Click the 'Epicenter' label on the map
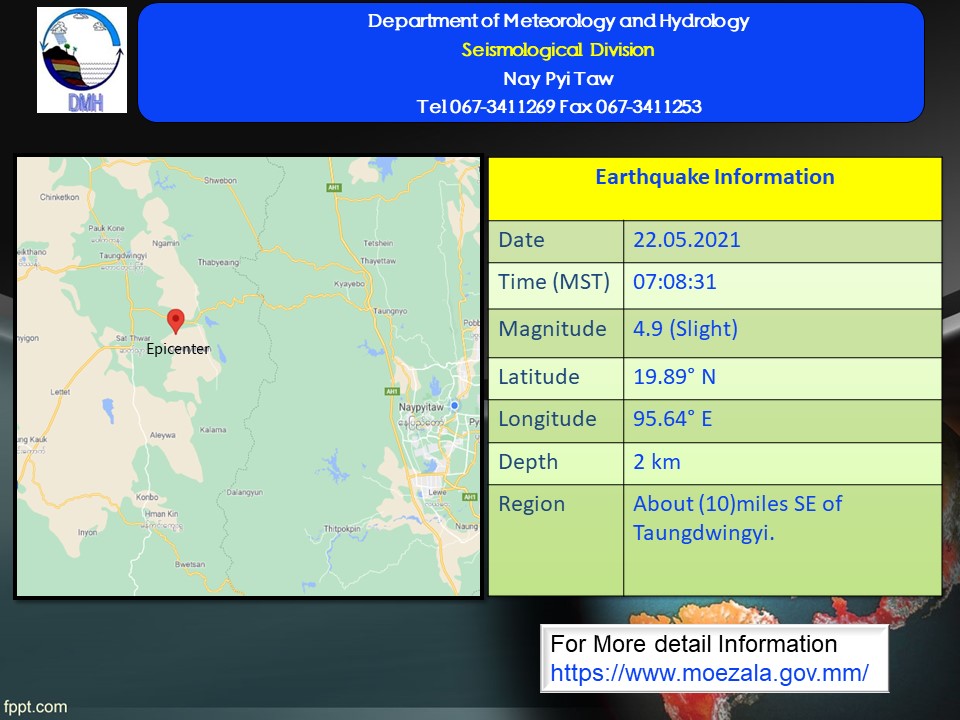The width and height of the screenshot is (960, 720). (x=178, y=349)
